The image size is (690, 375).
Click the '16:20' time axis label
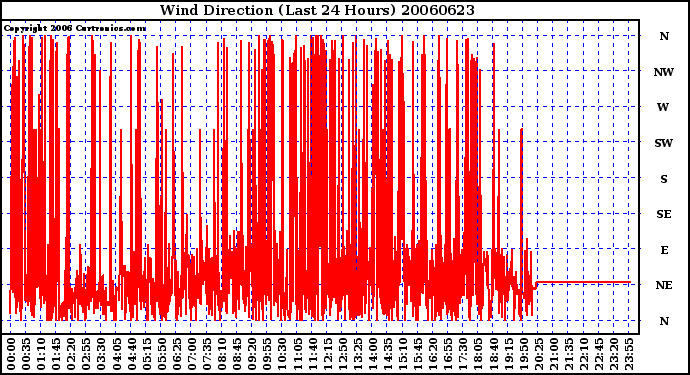click(433, 354)
